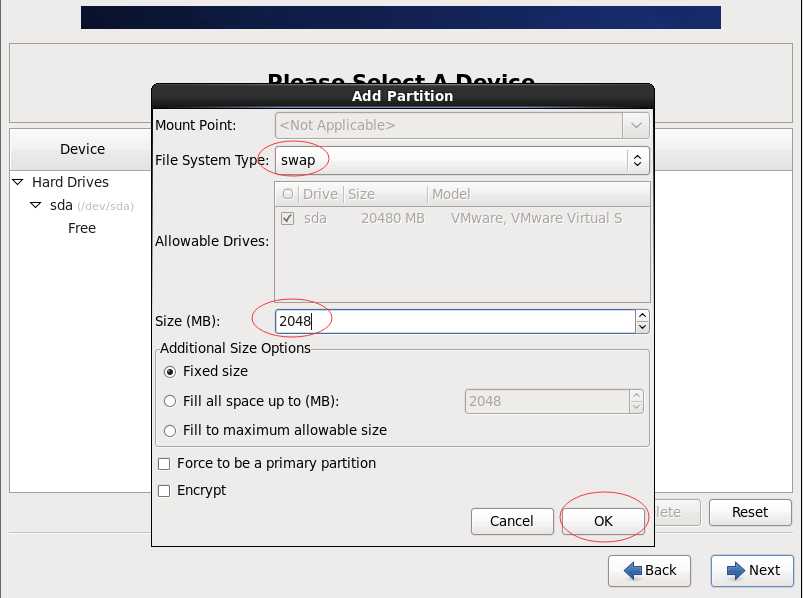Select the Fixed size radio option
Screen dimensions: 803x598
170,372
